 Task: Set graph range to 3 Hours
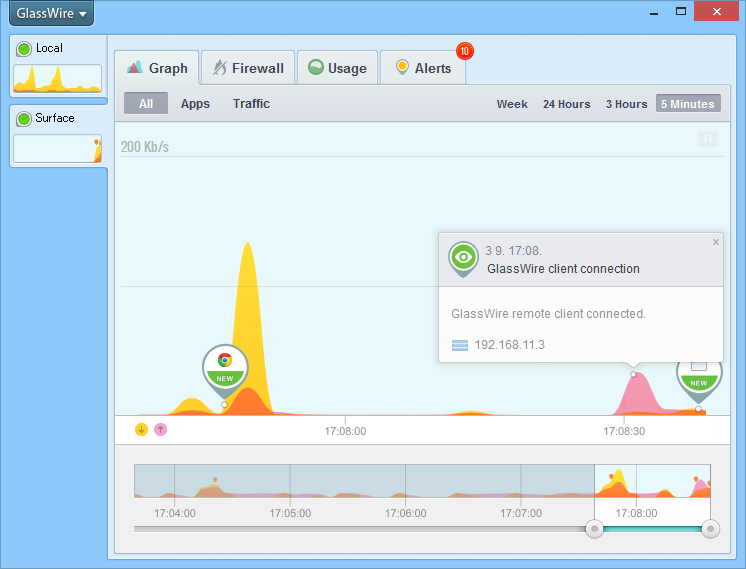[x=626, y=104]
